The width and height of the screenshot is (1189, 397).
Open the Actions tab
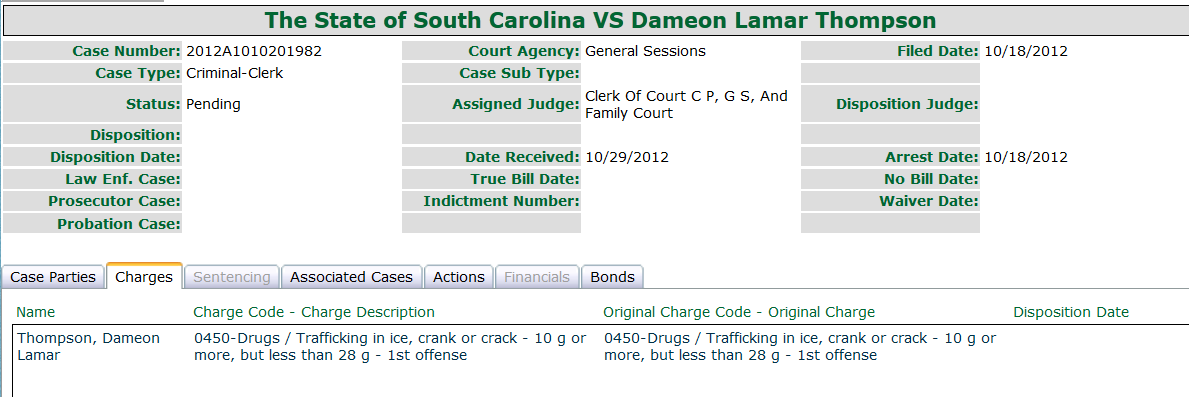459,277
